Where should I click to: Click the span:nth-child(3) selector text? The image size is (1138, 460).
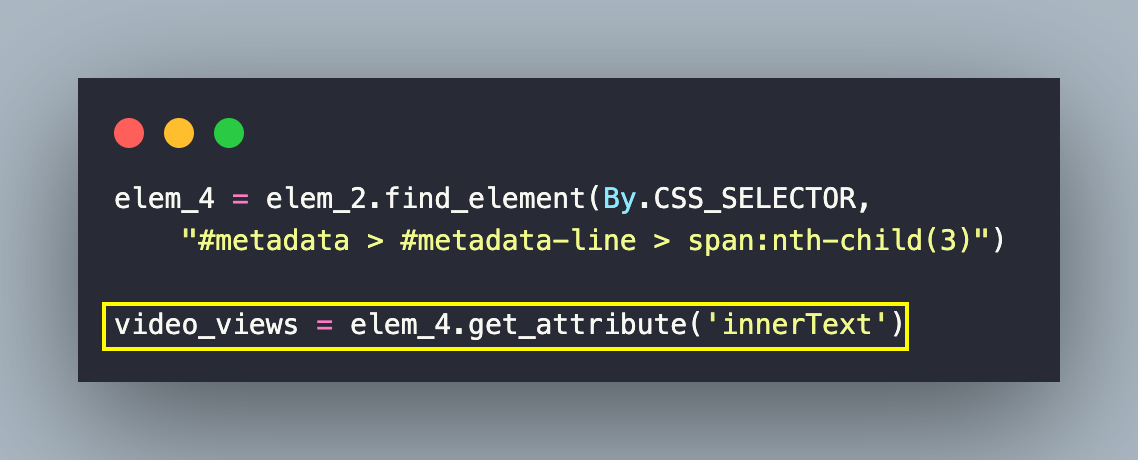830,242
